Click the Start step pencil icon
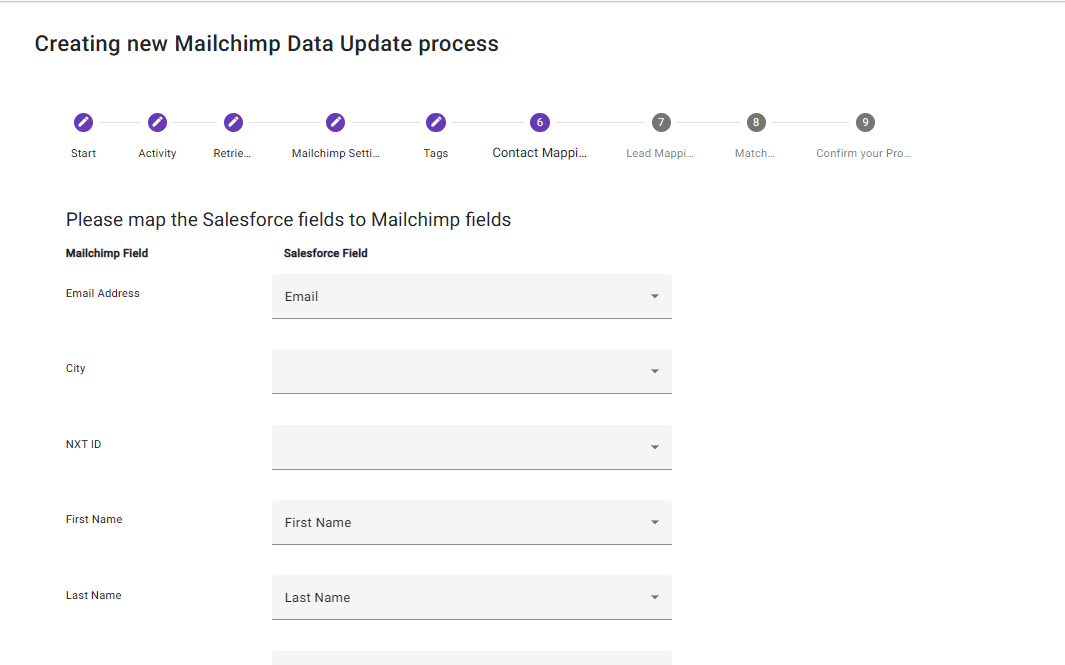Viewport: 1065px width, 665px height. pos(84,122)
